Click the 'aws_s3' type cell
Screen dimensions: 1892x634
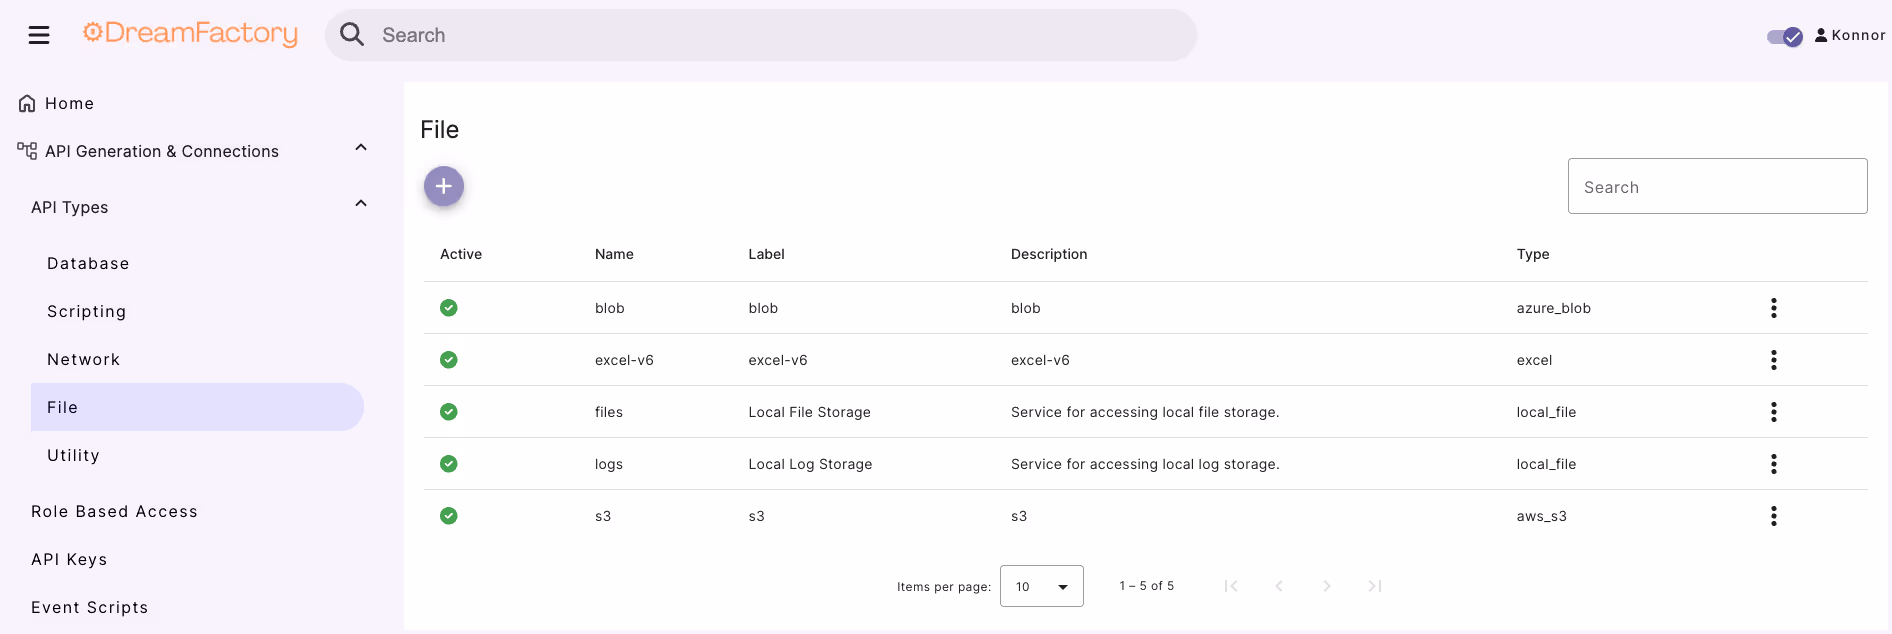[1541, 516]
